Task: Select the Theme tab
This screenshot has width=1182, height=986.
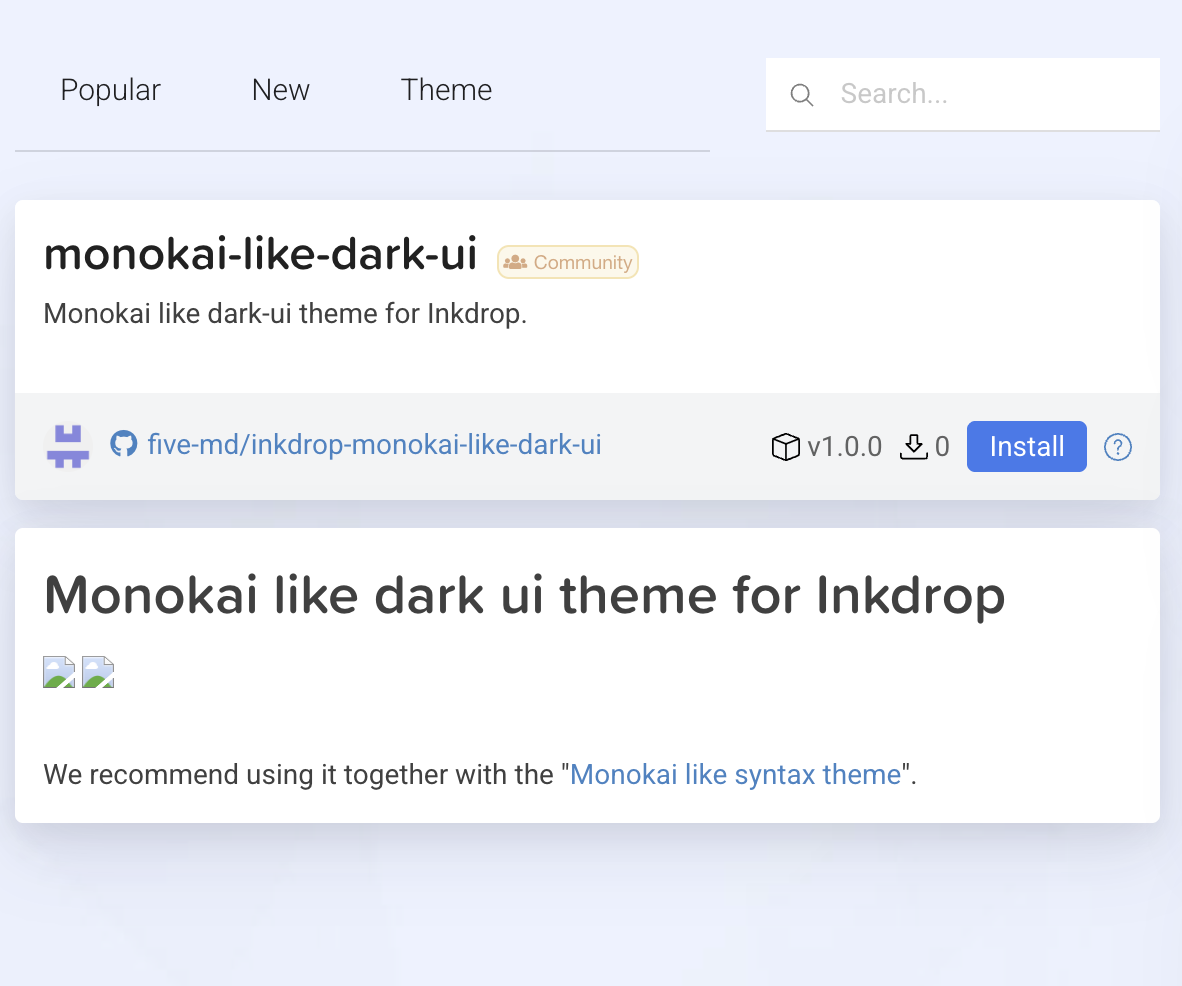Action: pyautogui.click(x=446, y=90)
